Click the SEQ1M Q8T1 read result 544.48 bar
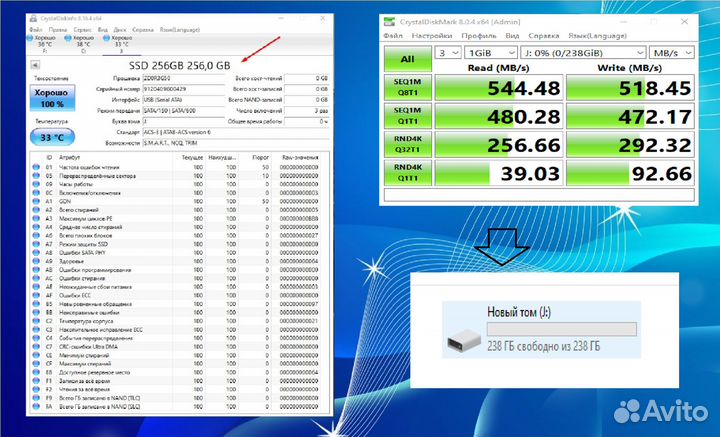The height and width of the screenshot is (437, 720). pyautogui.click(x=499, y=87)
